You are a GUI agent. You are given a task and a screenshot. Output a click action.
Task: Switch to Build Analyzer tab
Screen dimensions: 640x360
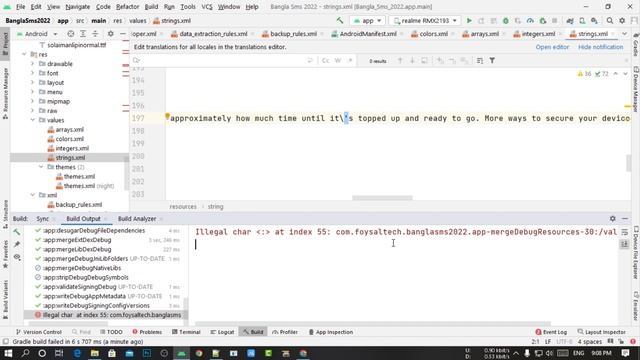pyautogui.click(x=137, y=219)
